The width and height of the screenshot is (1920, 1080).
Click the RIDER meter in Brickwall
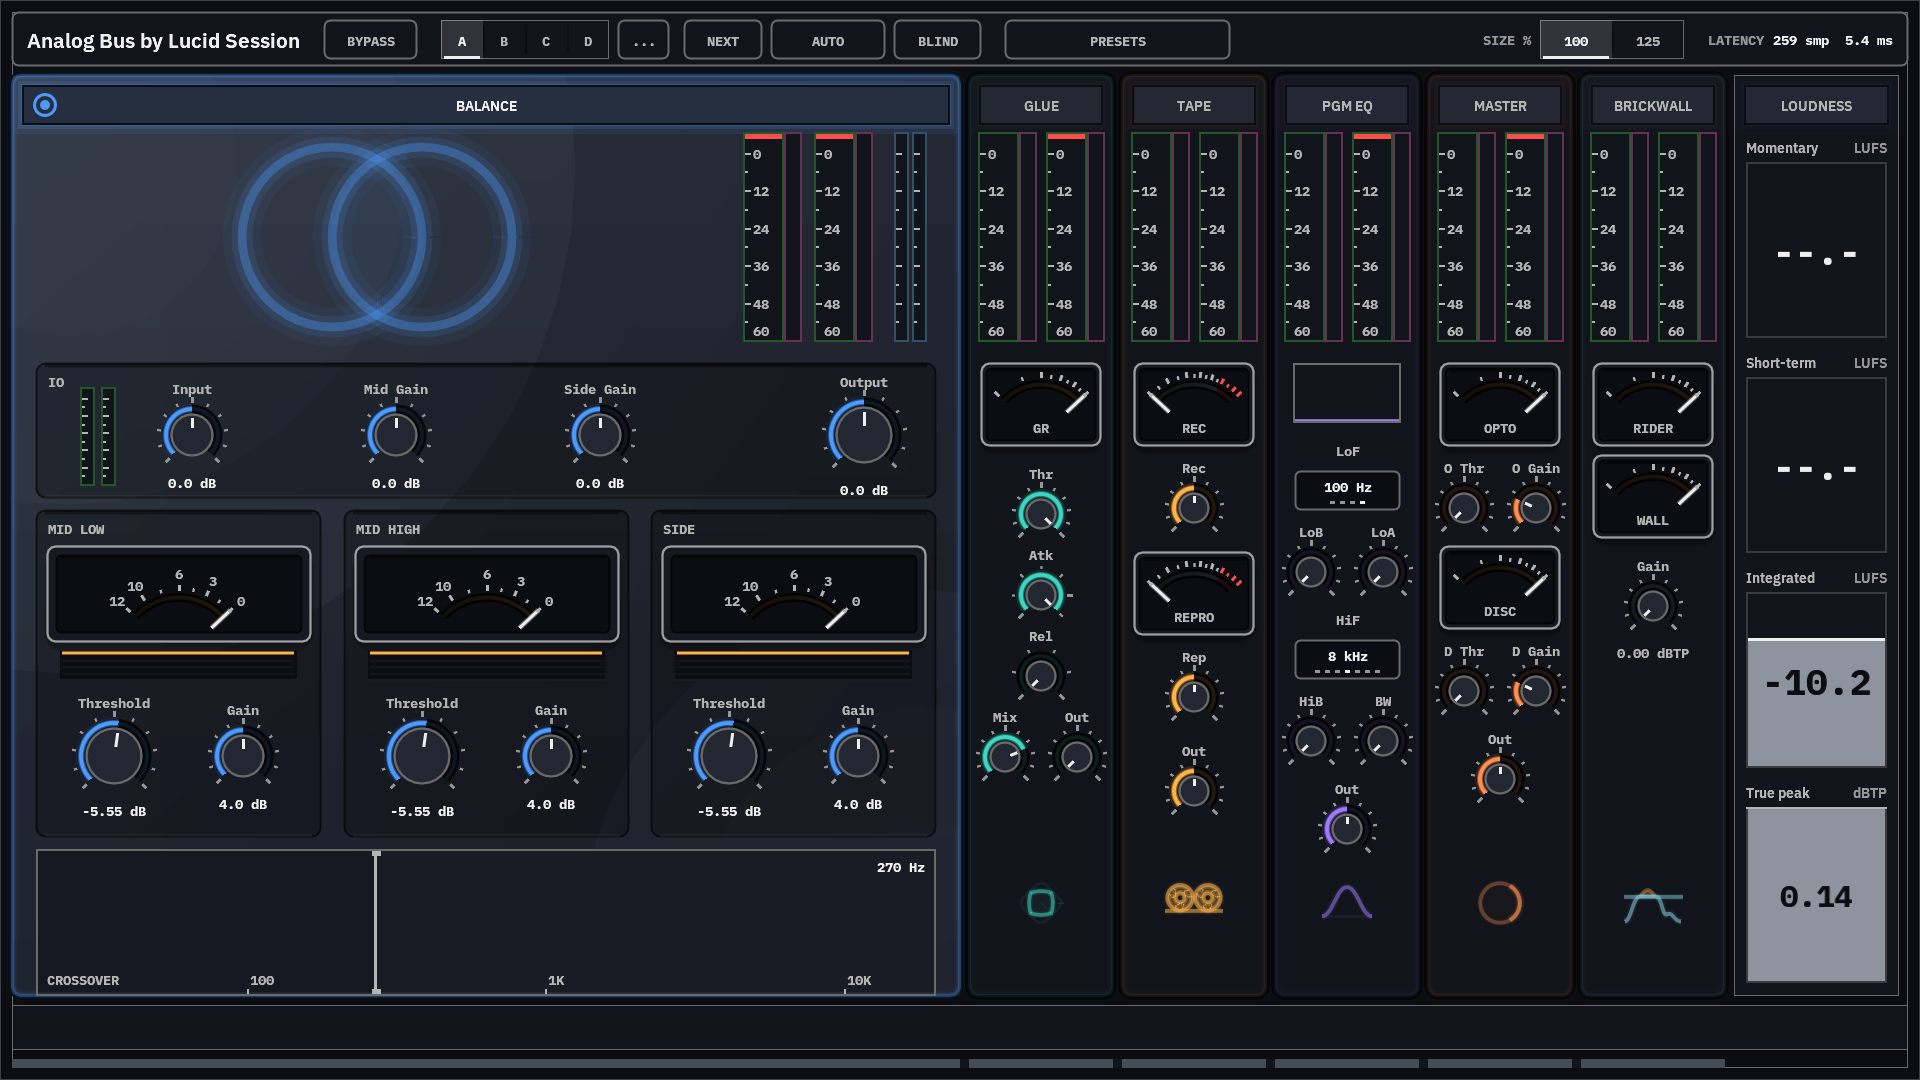click(1653, 405)
